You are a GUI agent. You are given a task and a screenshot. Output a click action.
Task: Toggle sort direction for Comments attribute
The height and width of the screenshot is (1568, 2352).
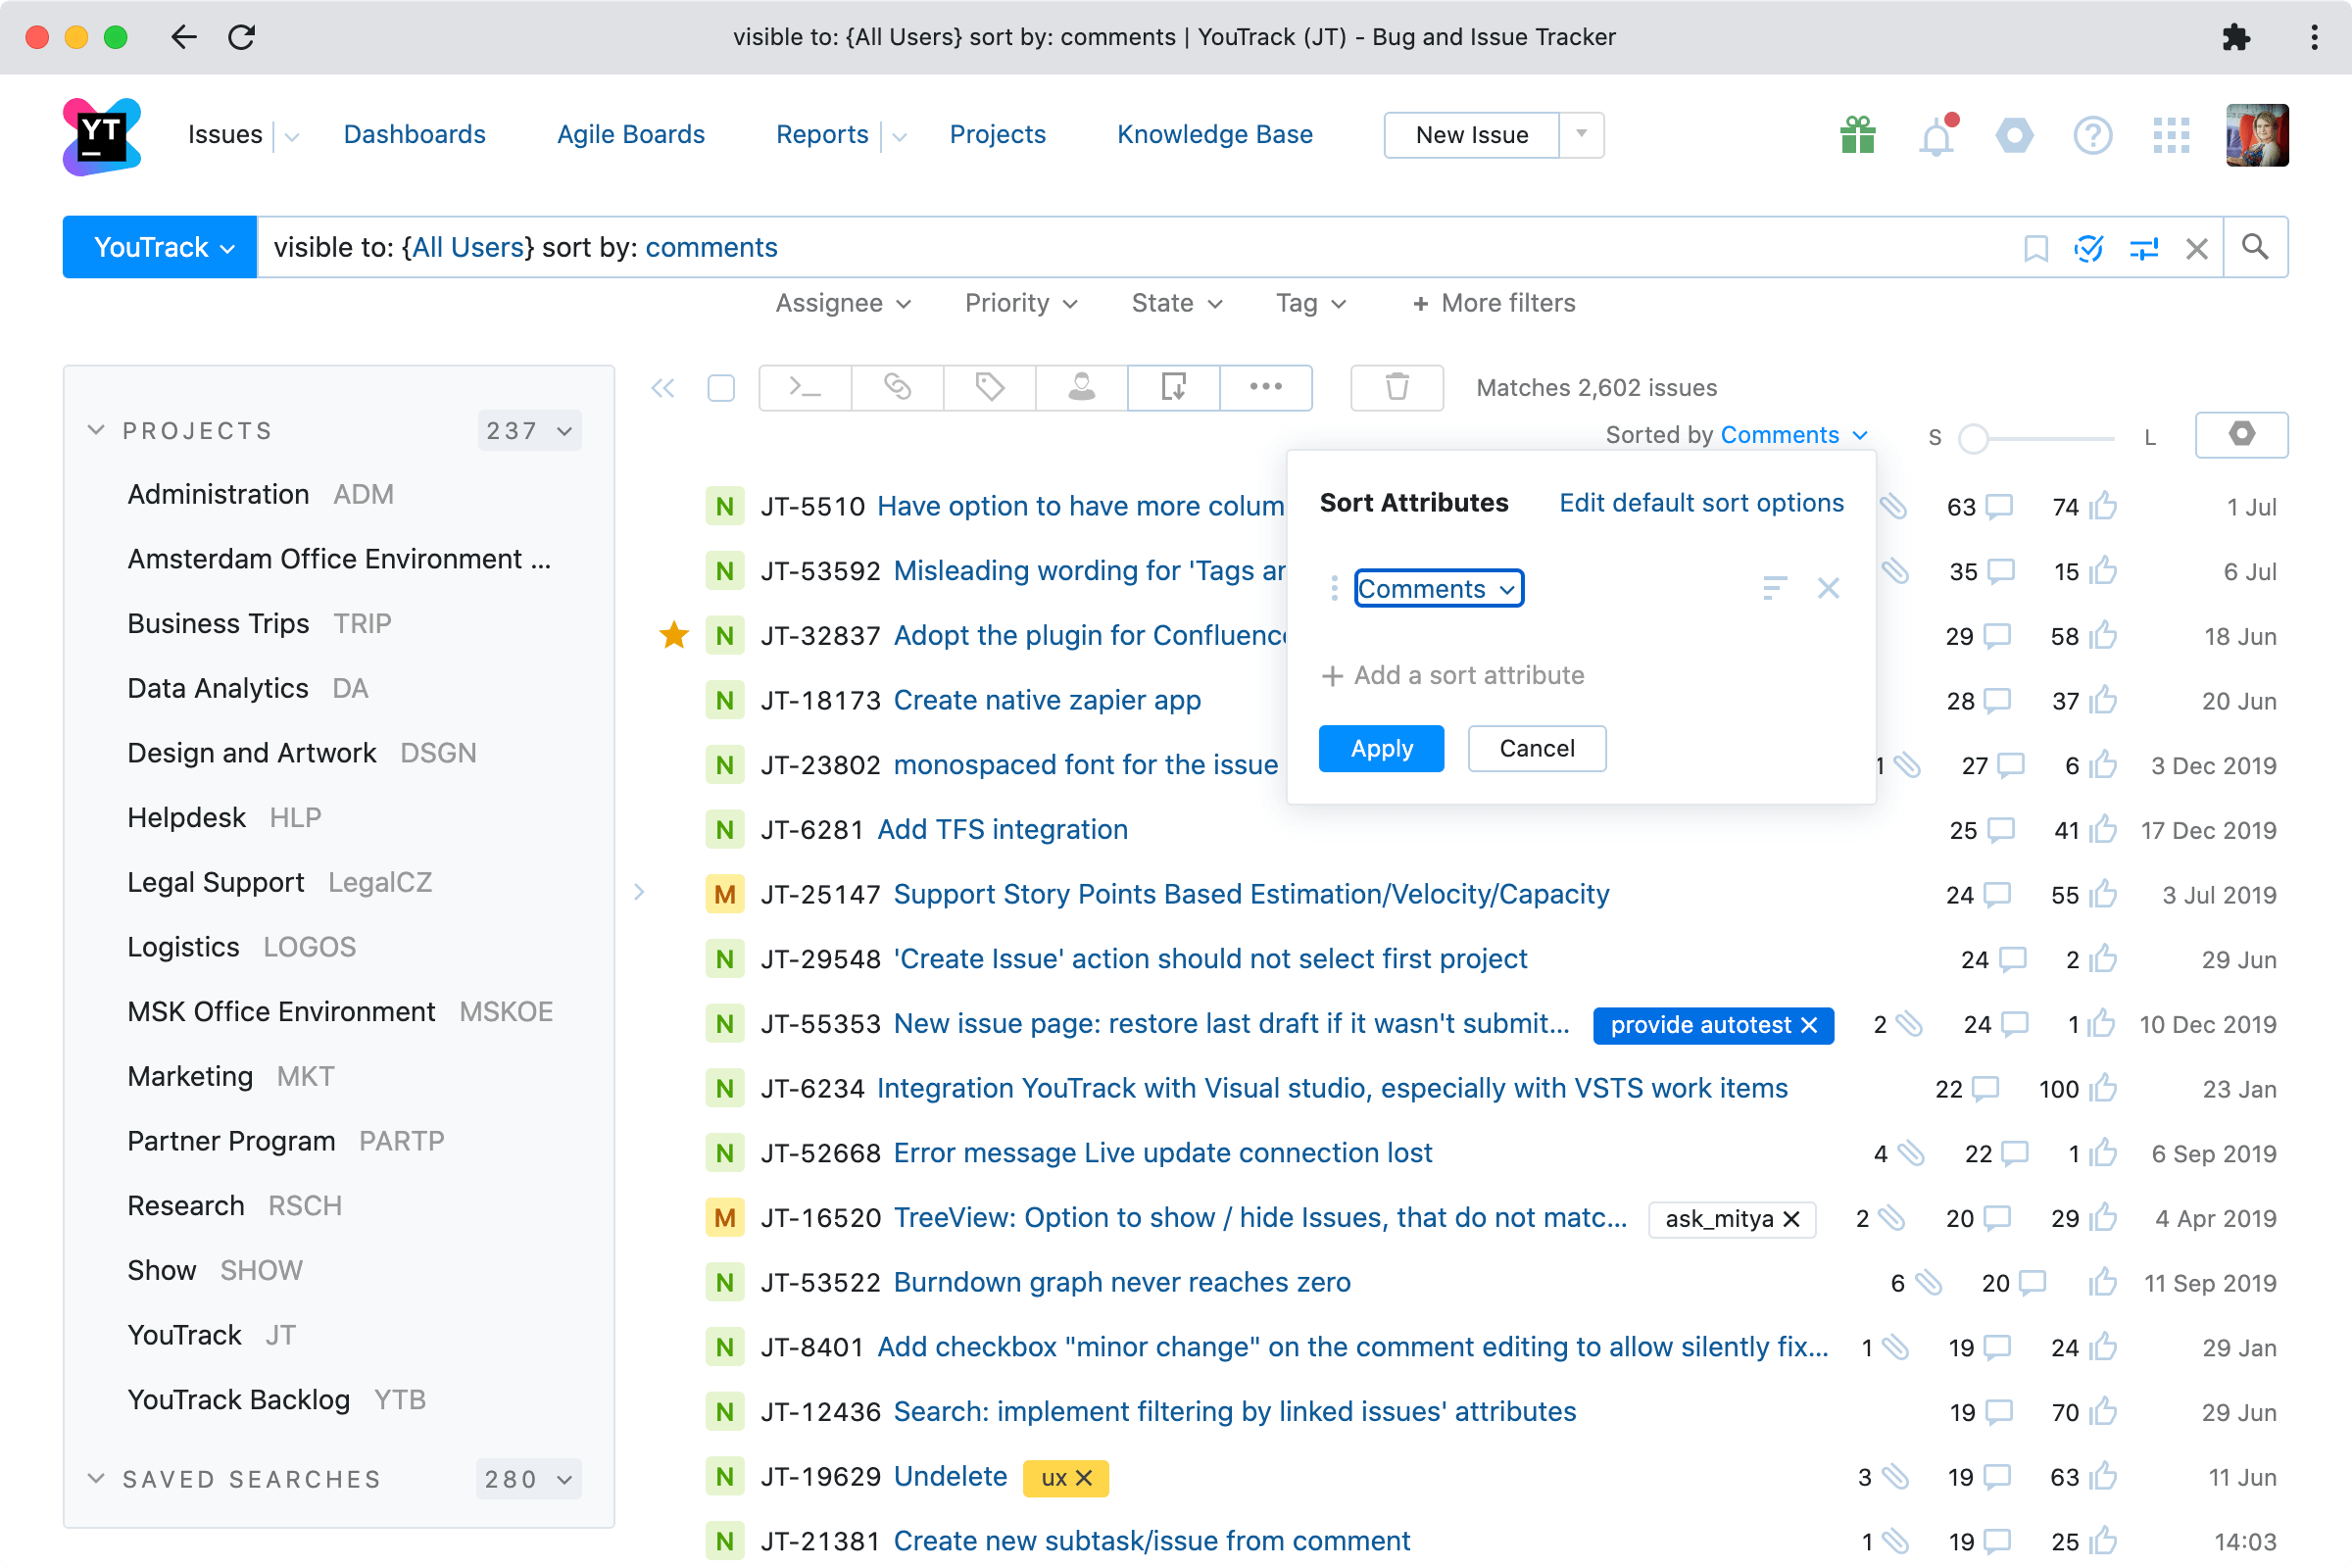click(1774, 588)
